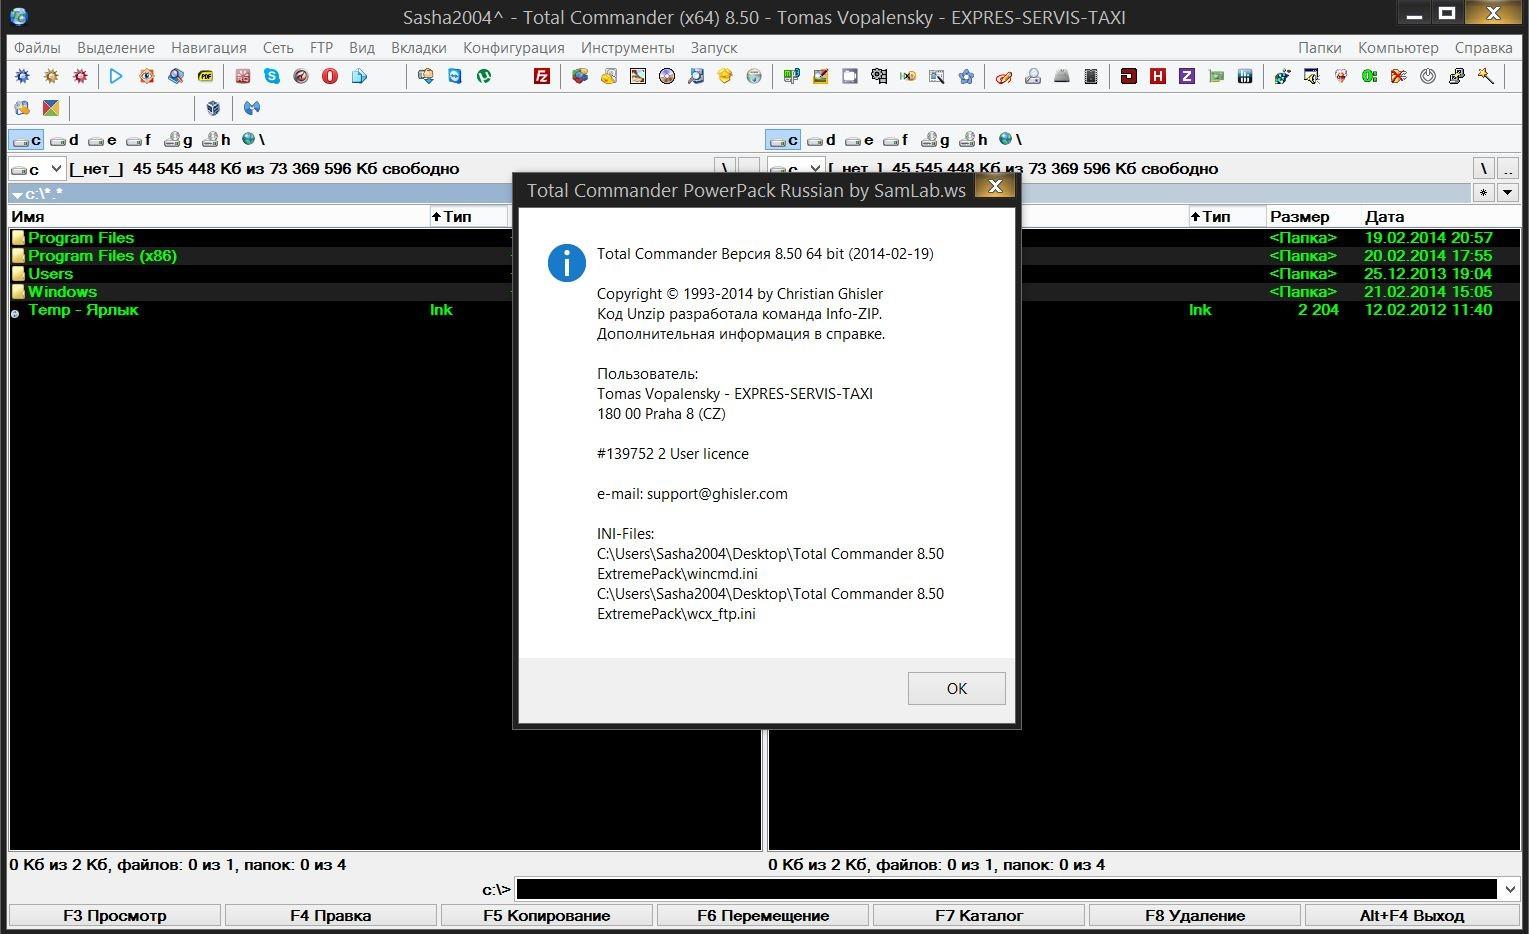Click Alt+F4 Выход button
The width and height of the screenshot is (1529, 934).
1412,915
